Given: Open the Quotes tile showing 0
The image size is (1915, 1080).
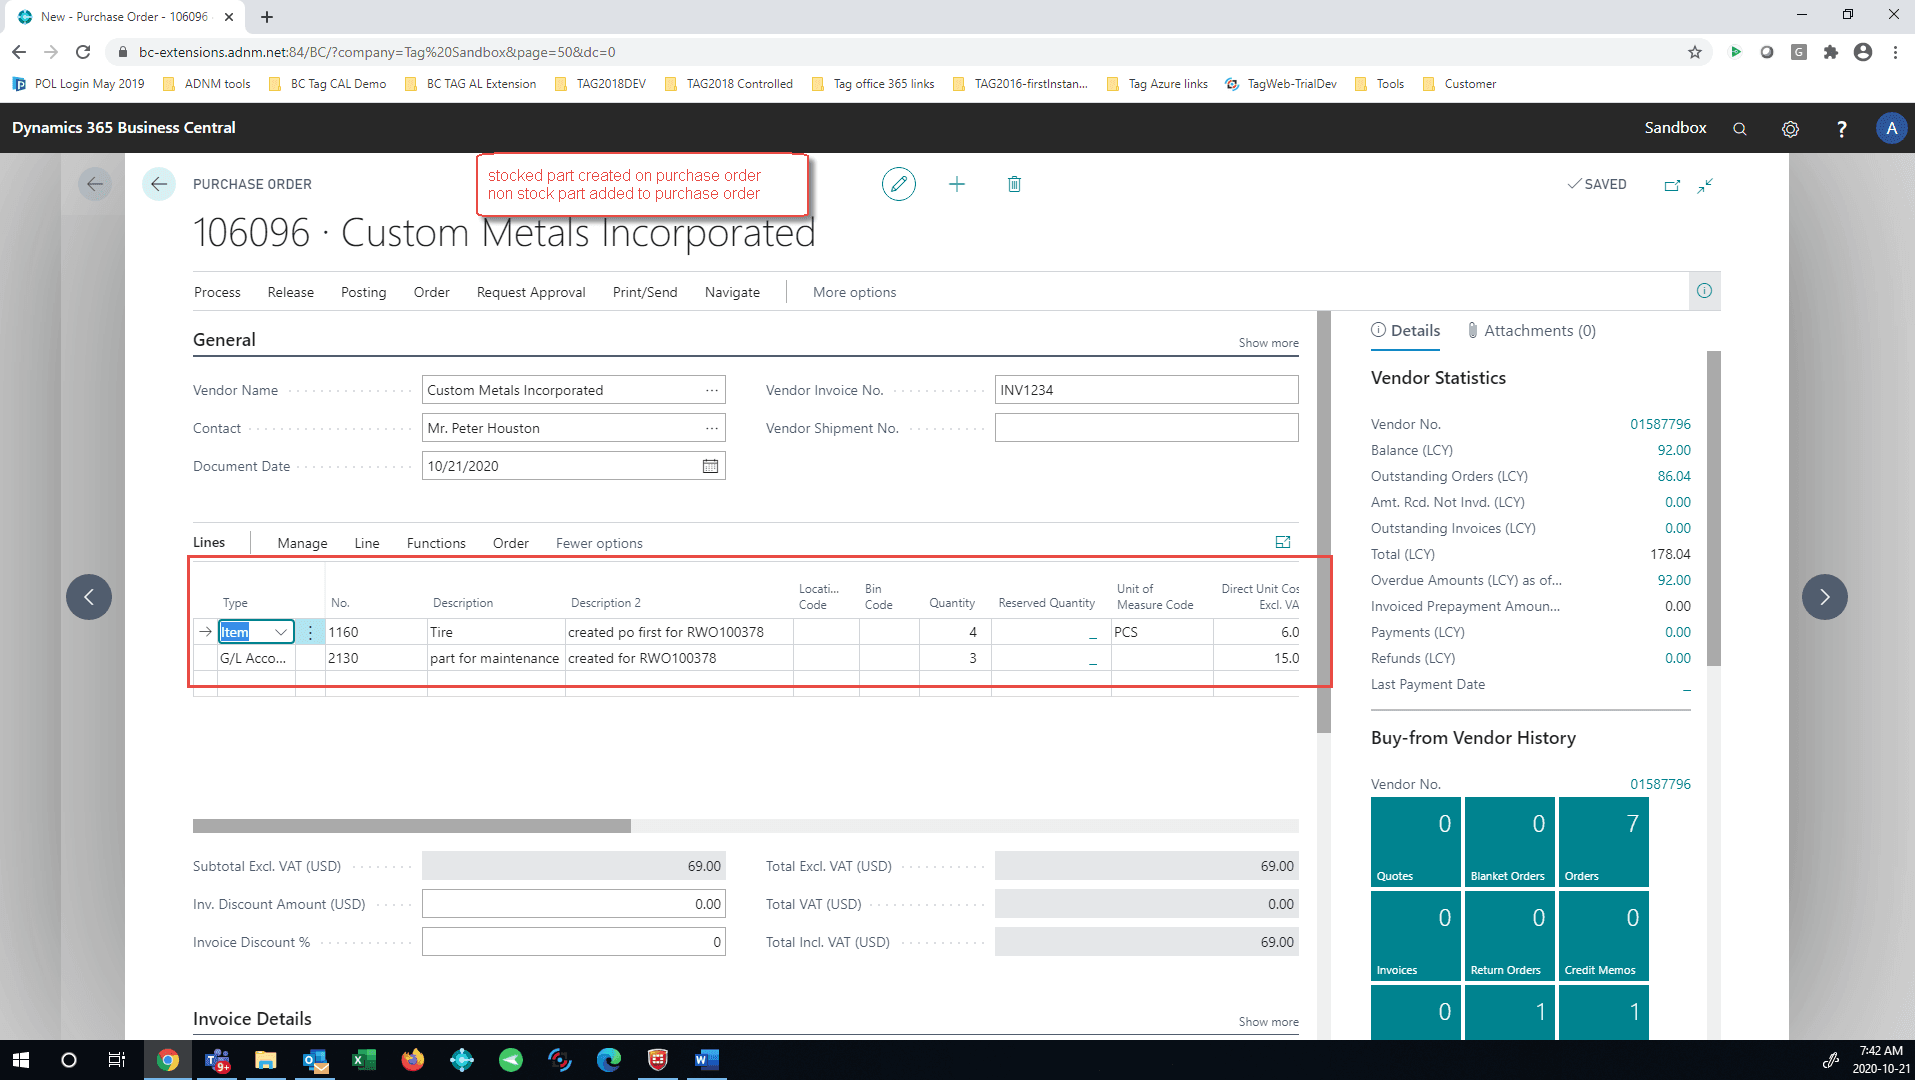Looking at the screenshot, I should pos(1415,842).
